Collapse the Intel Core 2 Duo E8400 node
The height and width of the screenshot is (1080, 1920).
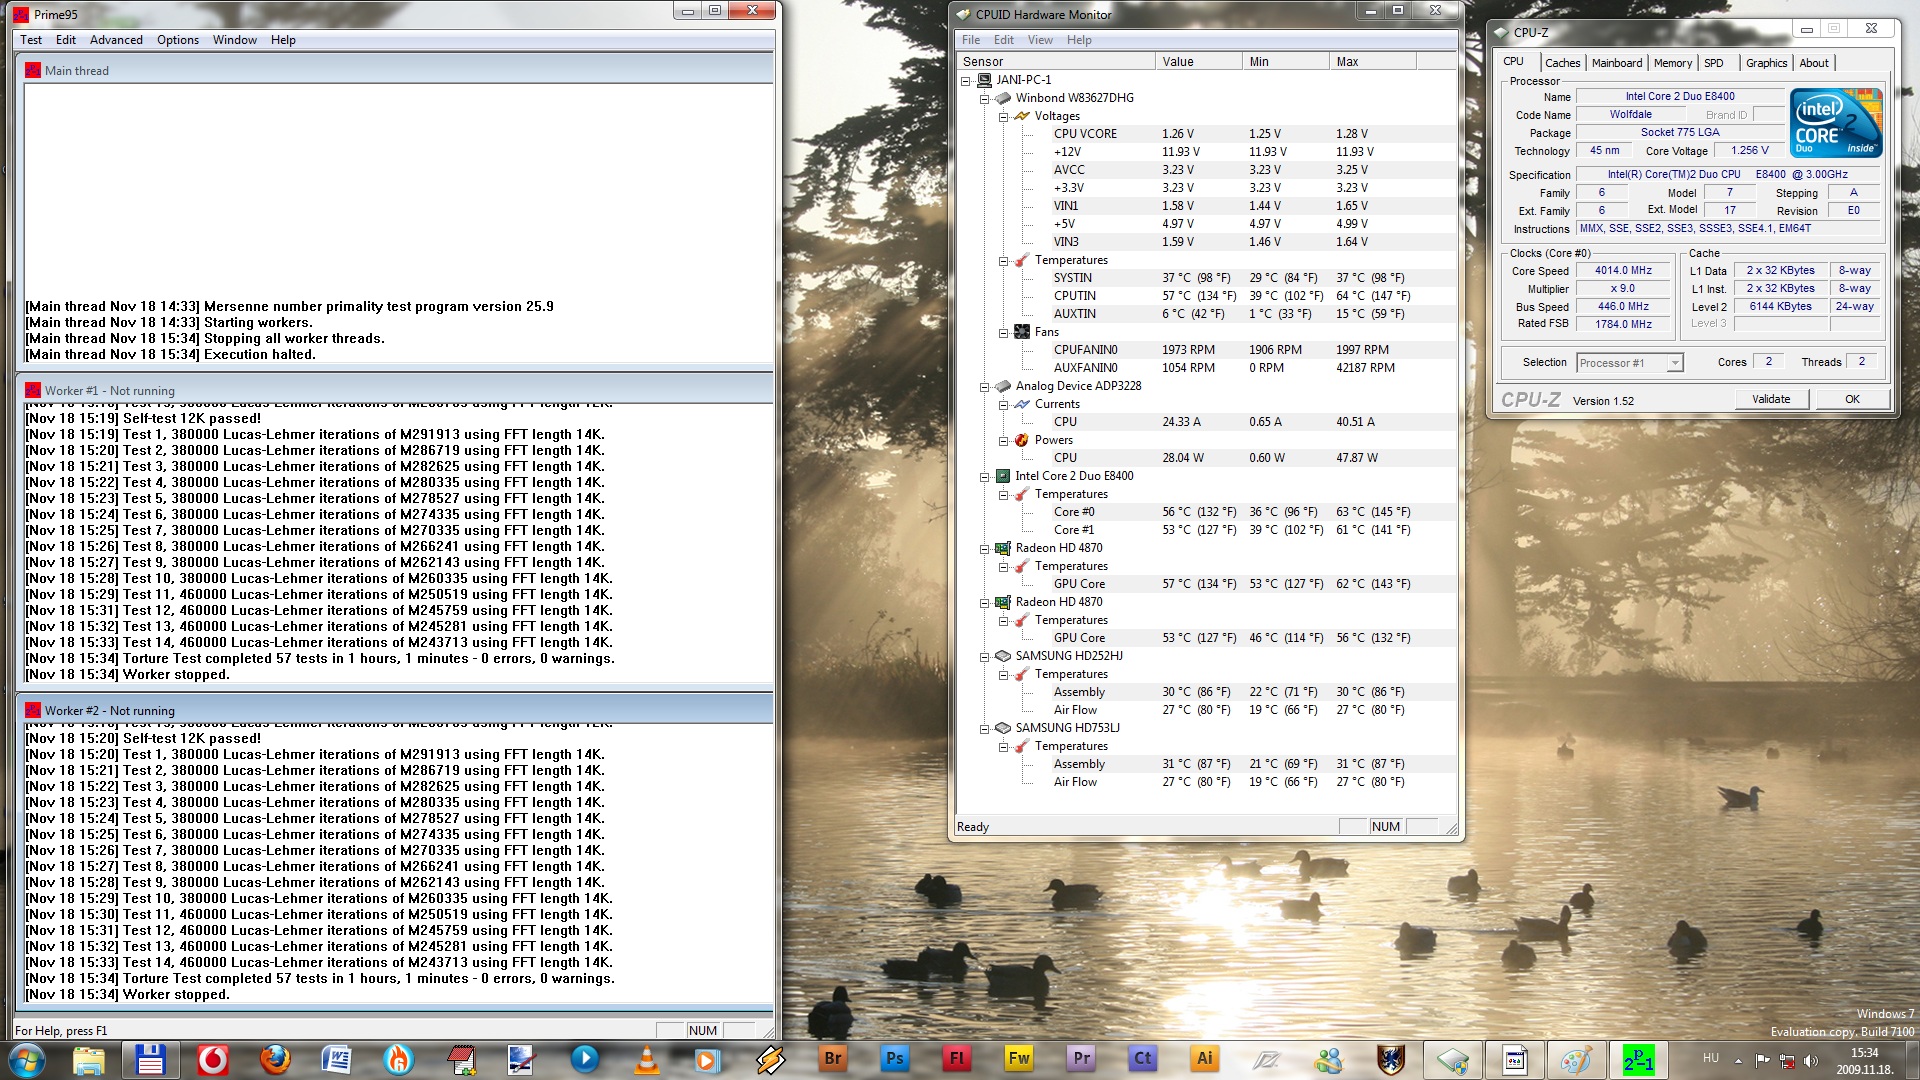click(x=984, y=476)
